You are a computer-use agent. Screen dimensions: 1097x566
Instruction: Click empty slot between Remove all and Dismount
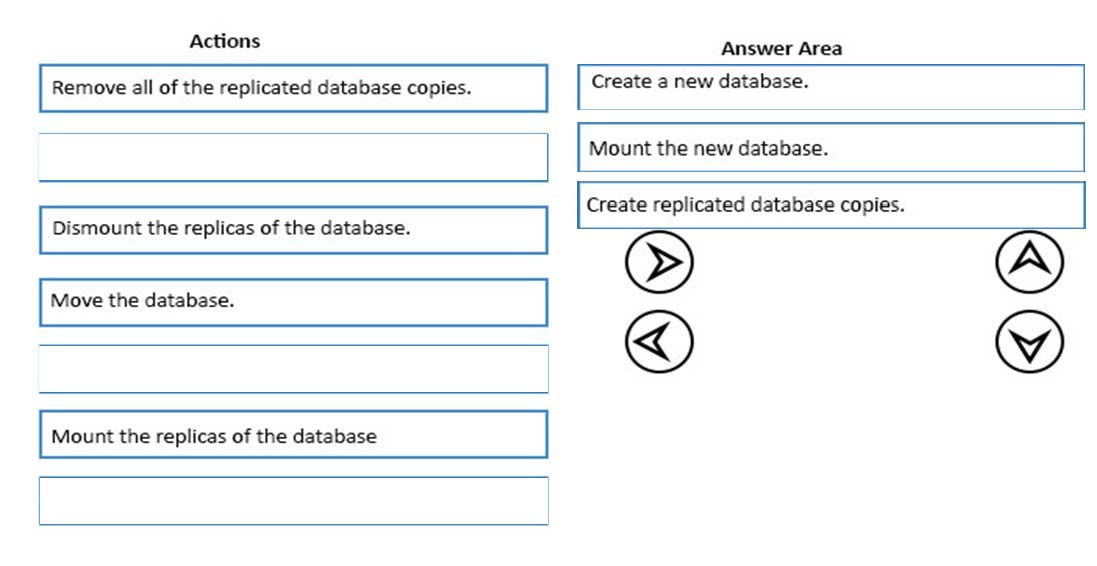[x=293, y=157]
